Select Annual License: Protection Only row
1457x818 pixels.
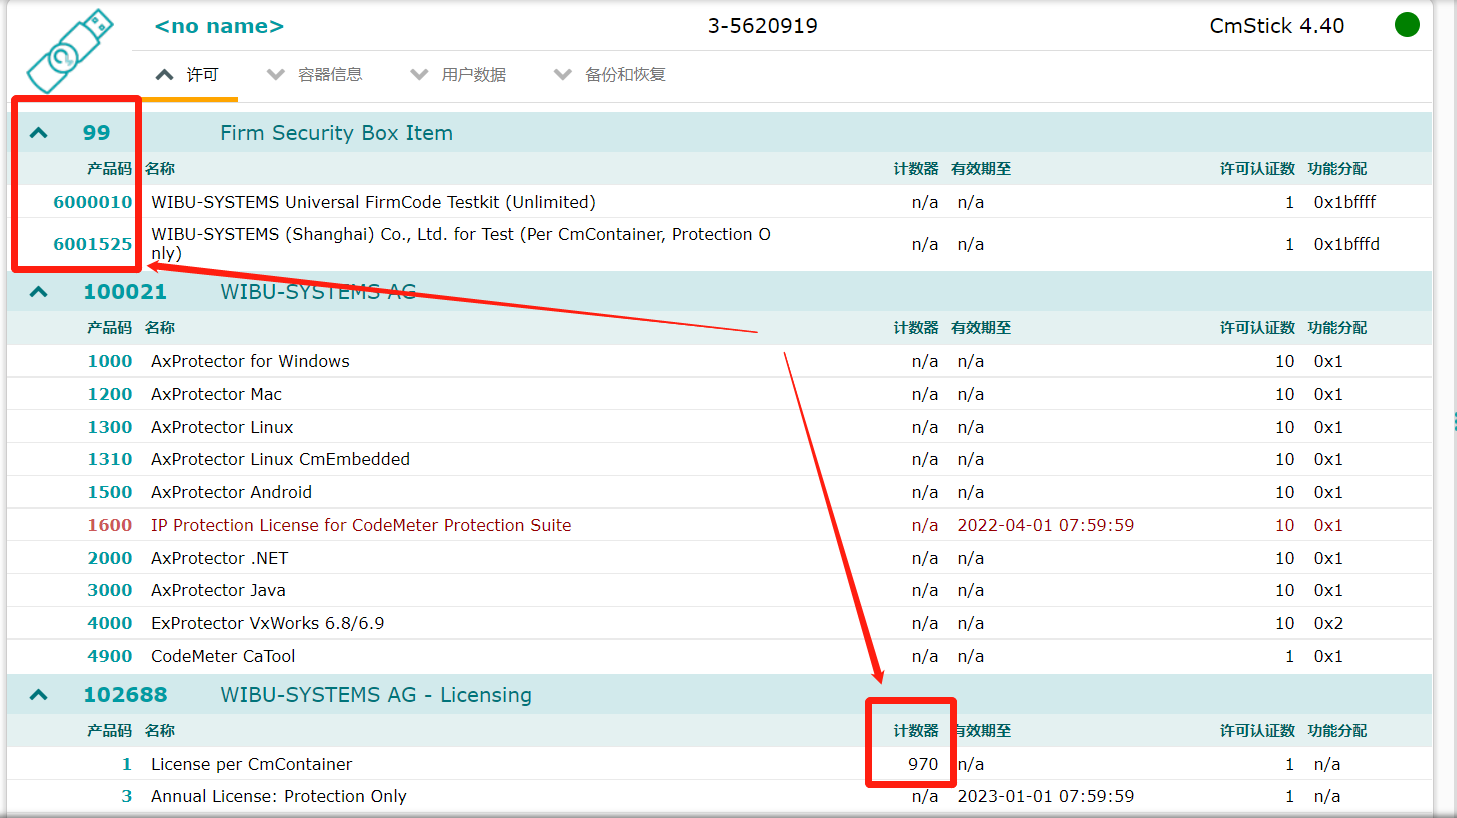(x=720, y=796)
